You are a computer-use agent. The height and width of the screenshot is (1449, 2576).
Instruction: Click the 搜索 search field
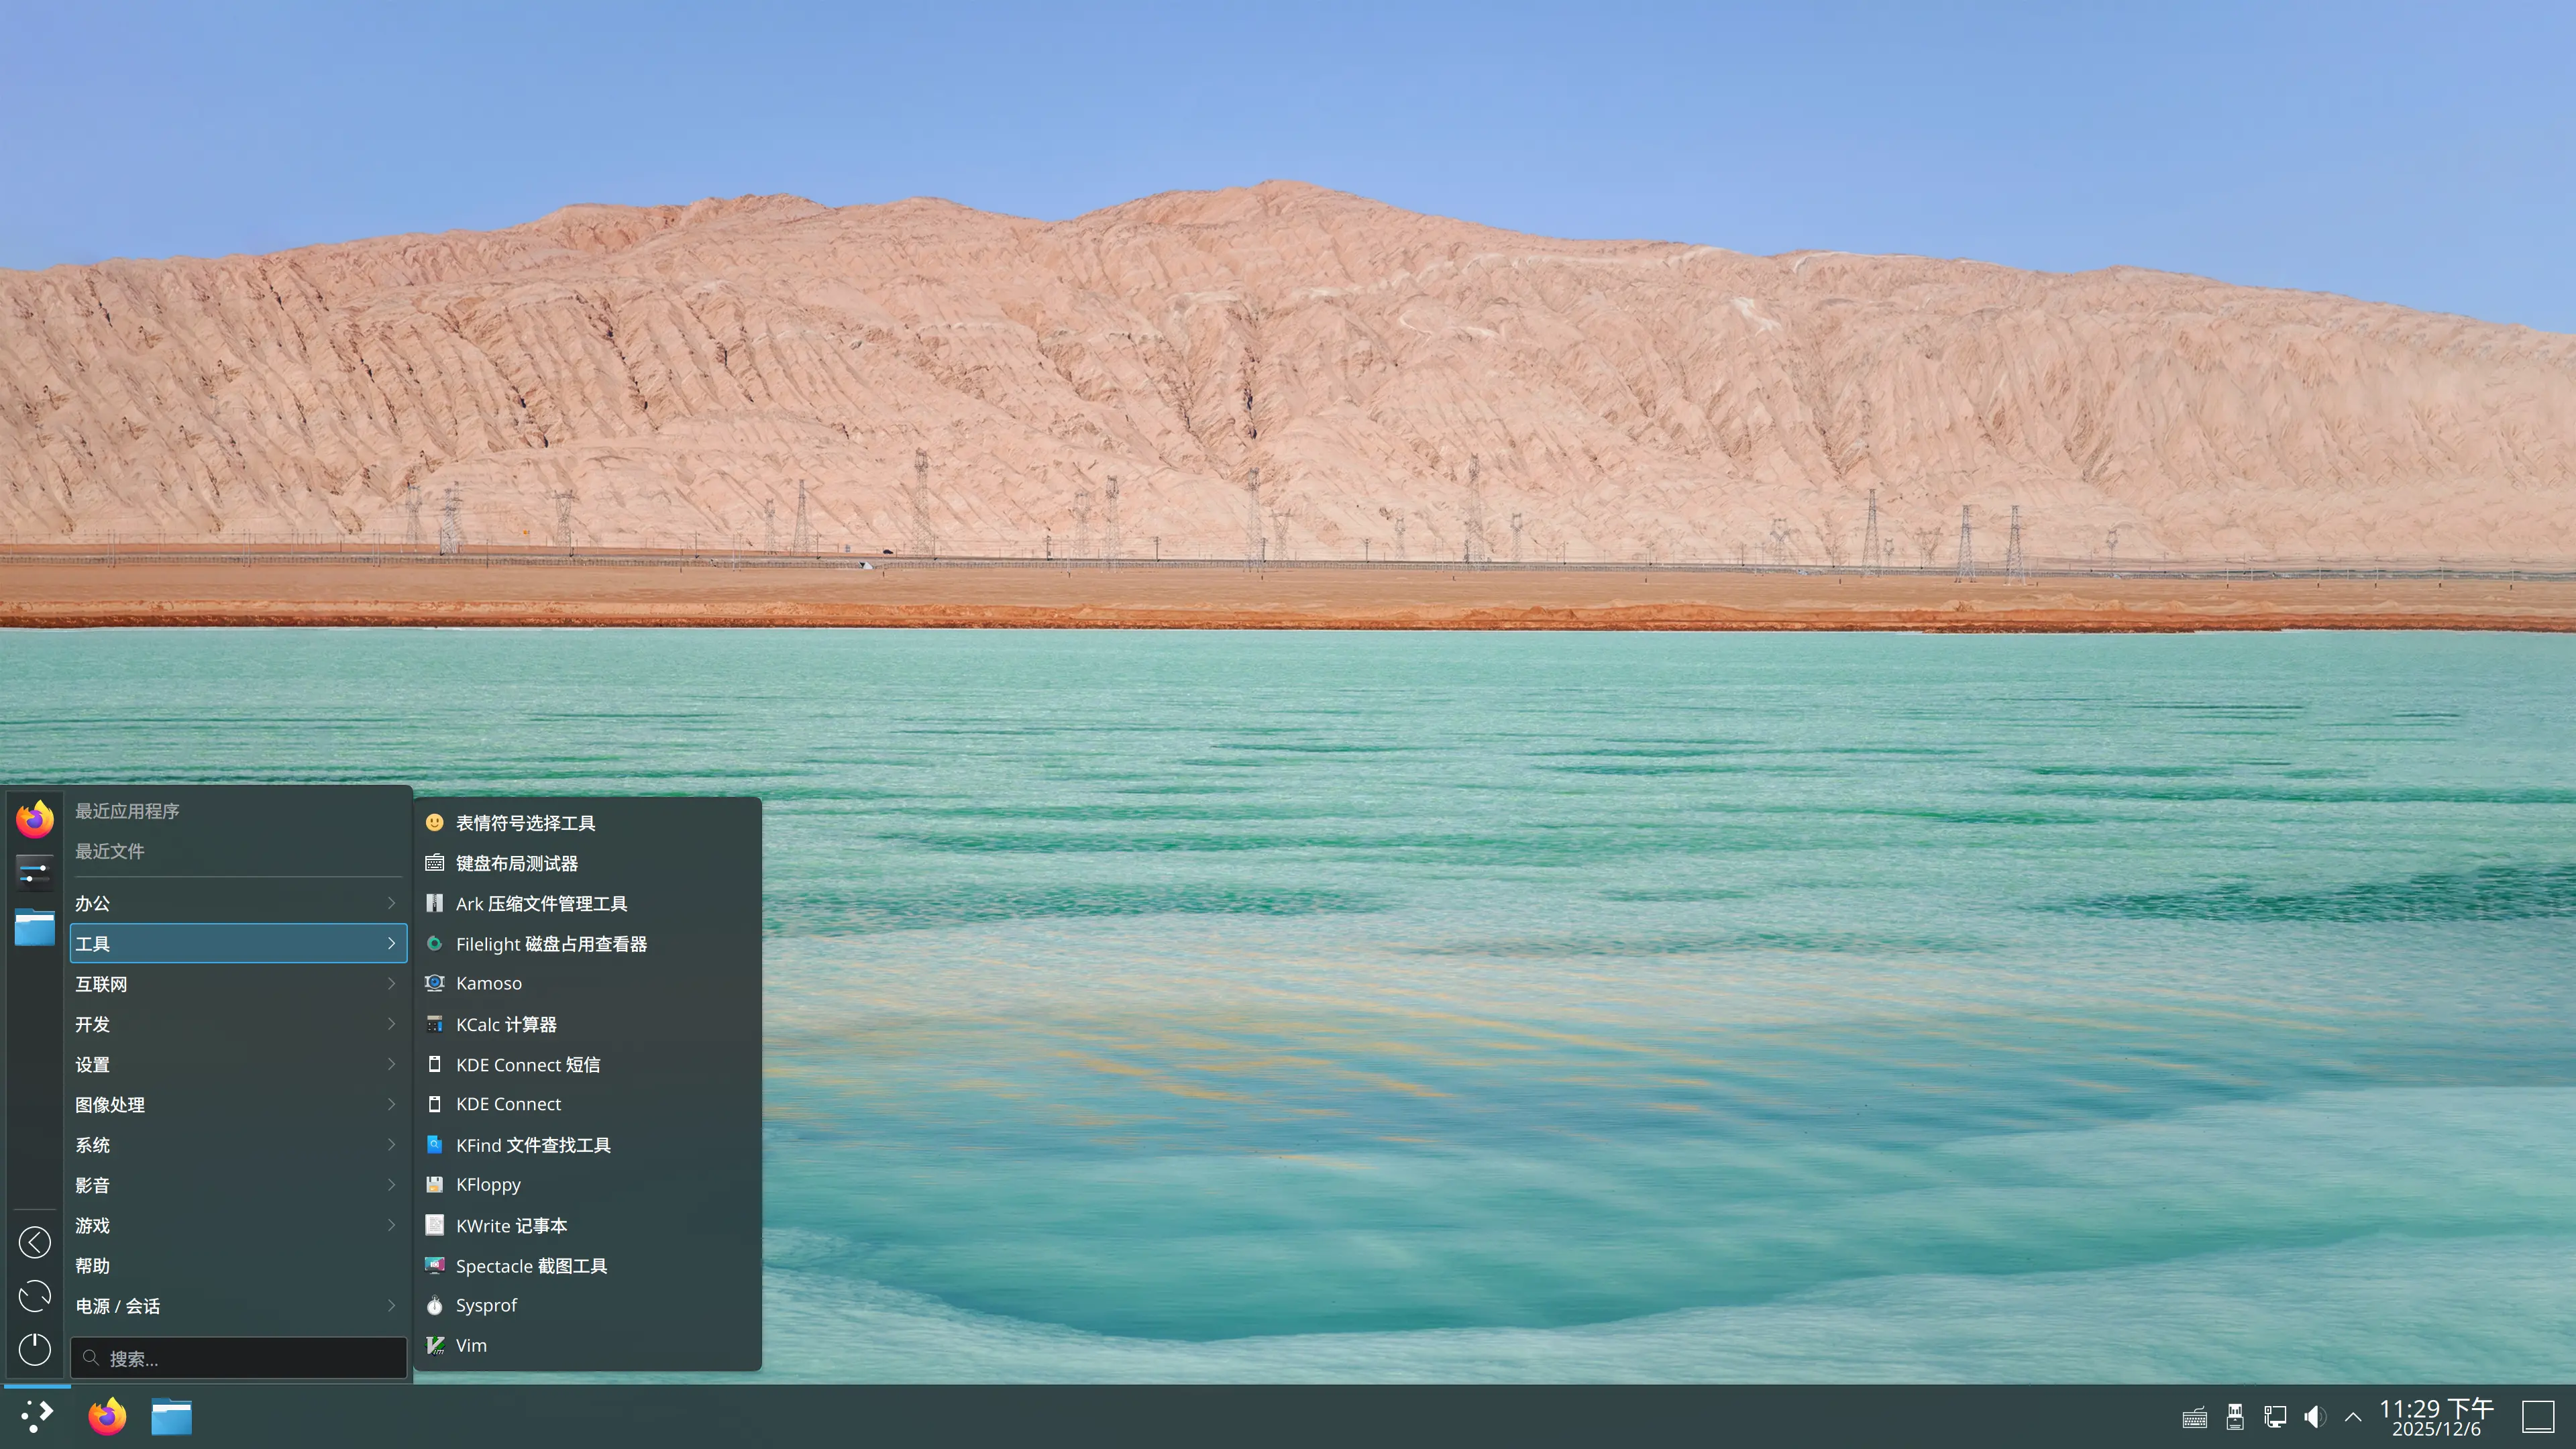click(x=238, y=1358)
